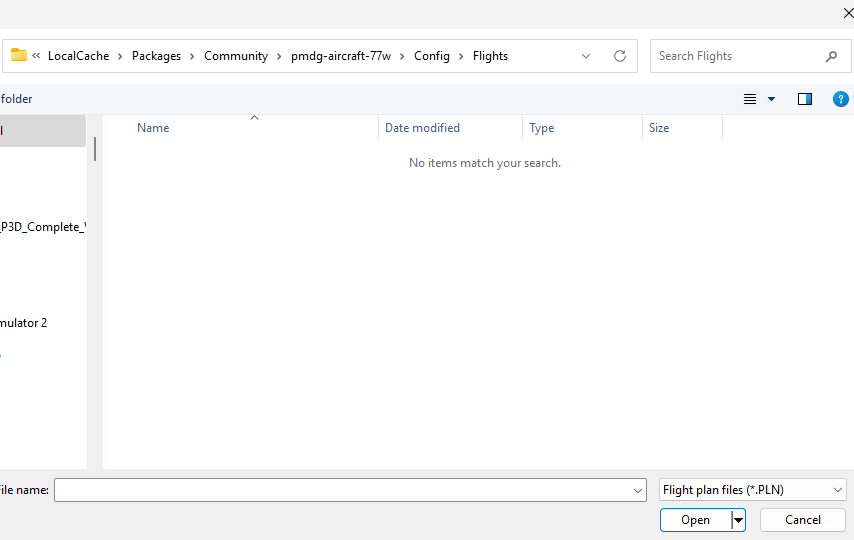Cancel the file dialog
854x540 pixels.
pos(802,520)
